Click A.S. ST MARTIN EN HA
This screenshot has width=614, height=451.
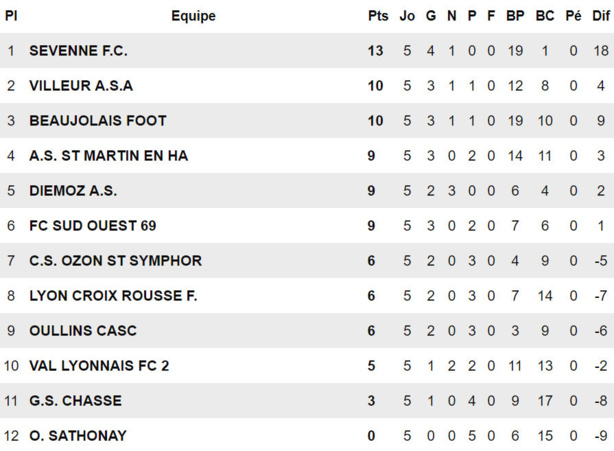tap(108, 156)
